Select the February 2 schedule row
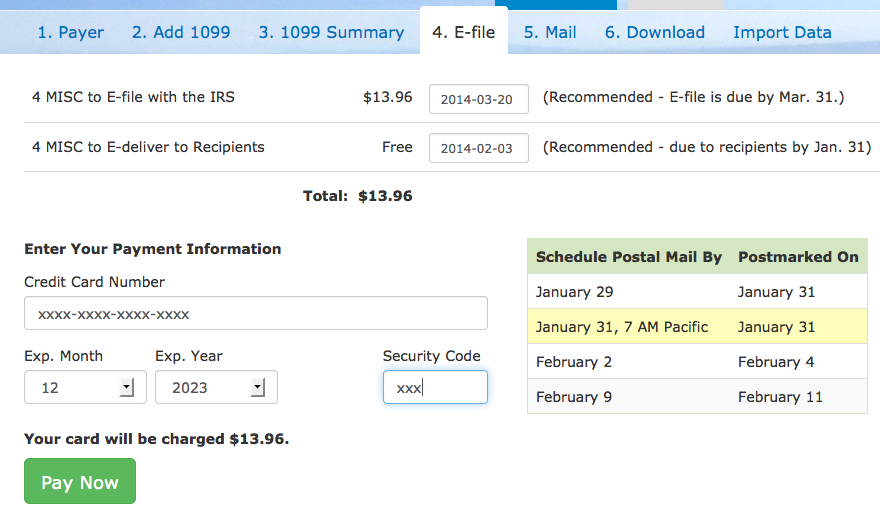Screen dimensions: 880x520 pos(697,362)
